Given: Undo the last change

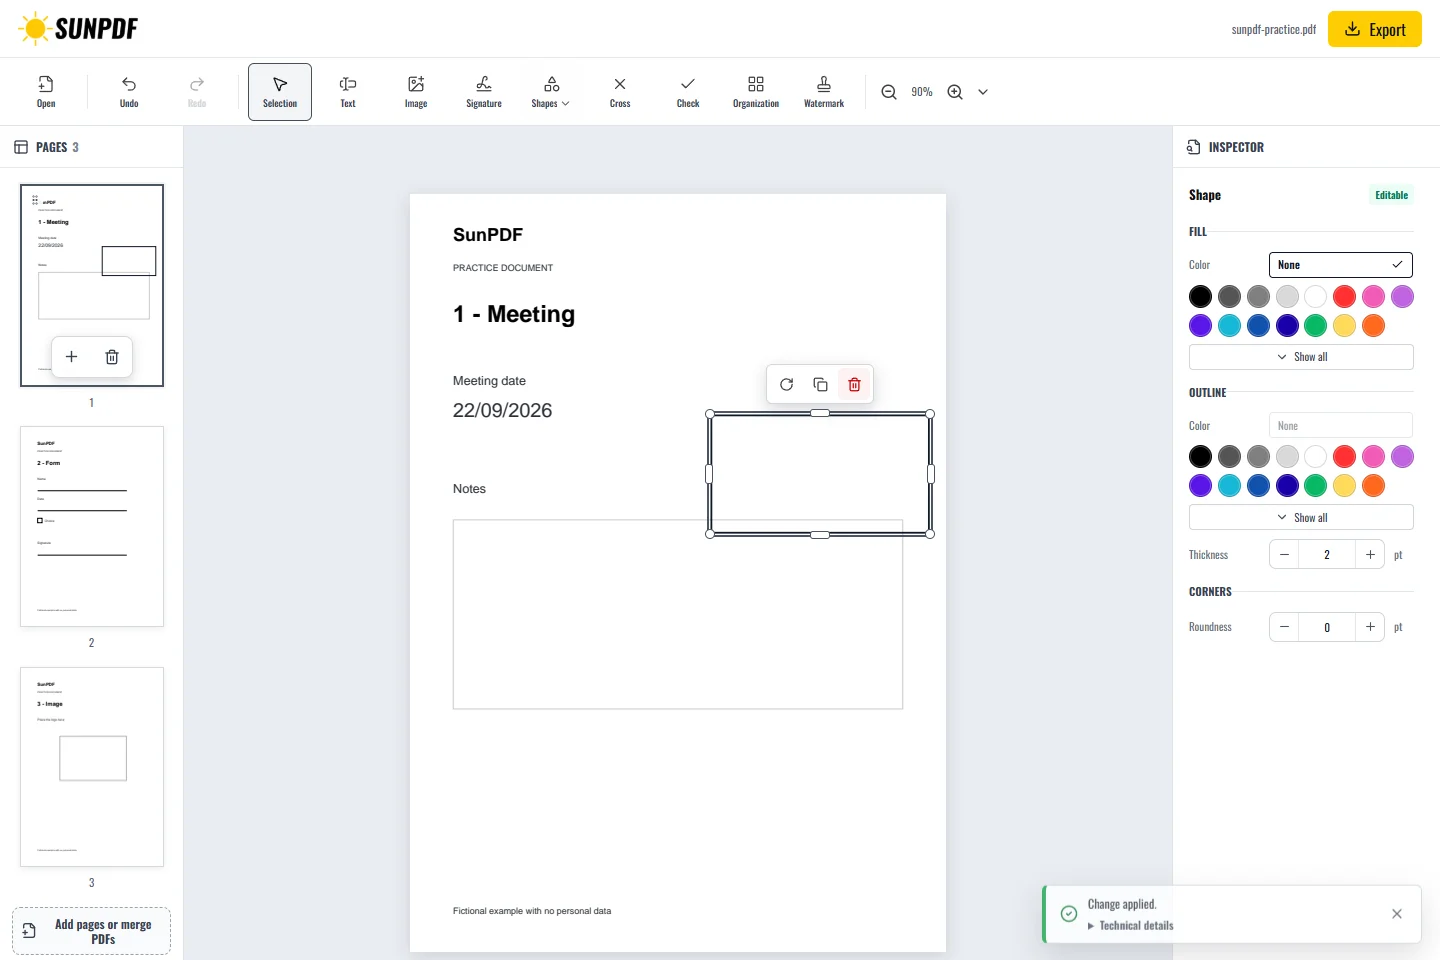Looking at the screenshot, I should (129, 92).
